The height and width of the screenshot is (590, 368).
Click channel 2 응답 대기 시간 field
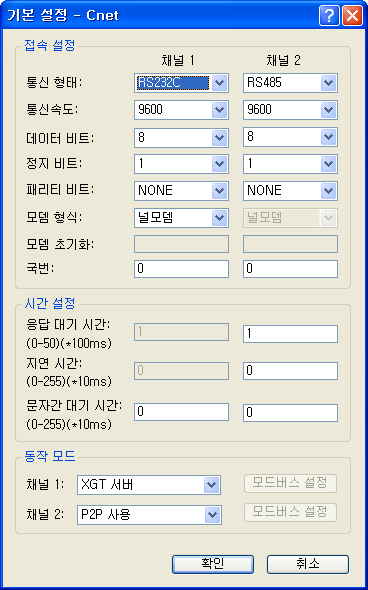290,334
